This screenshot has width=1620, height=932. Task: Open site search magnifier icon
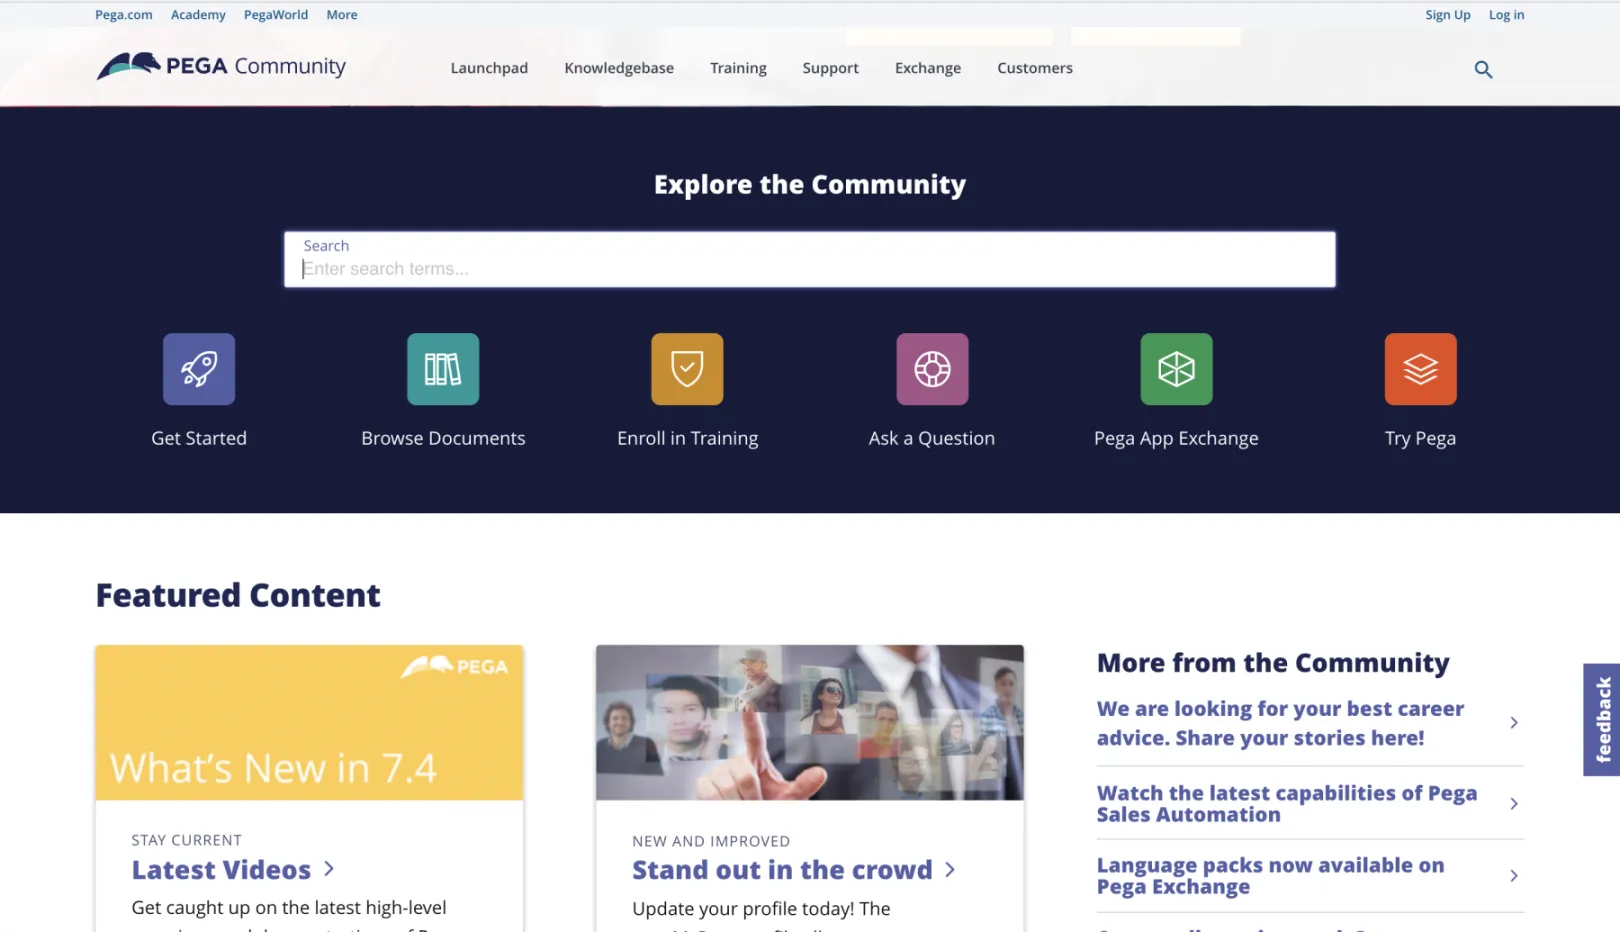coord(1483,69)
